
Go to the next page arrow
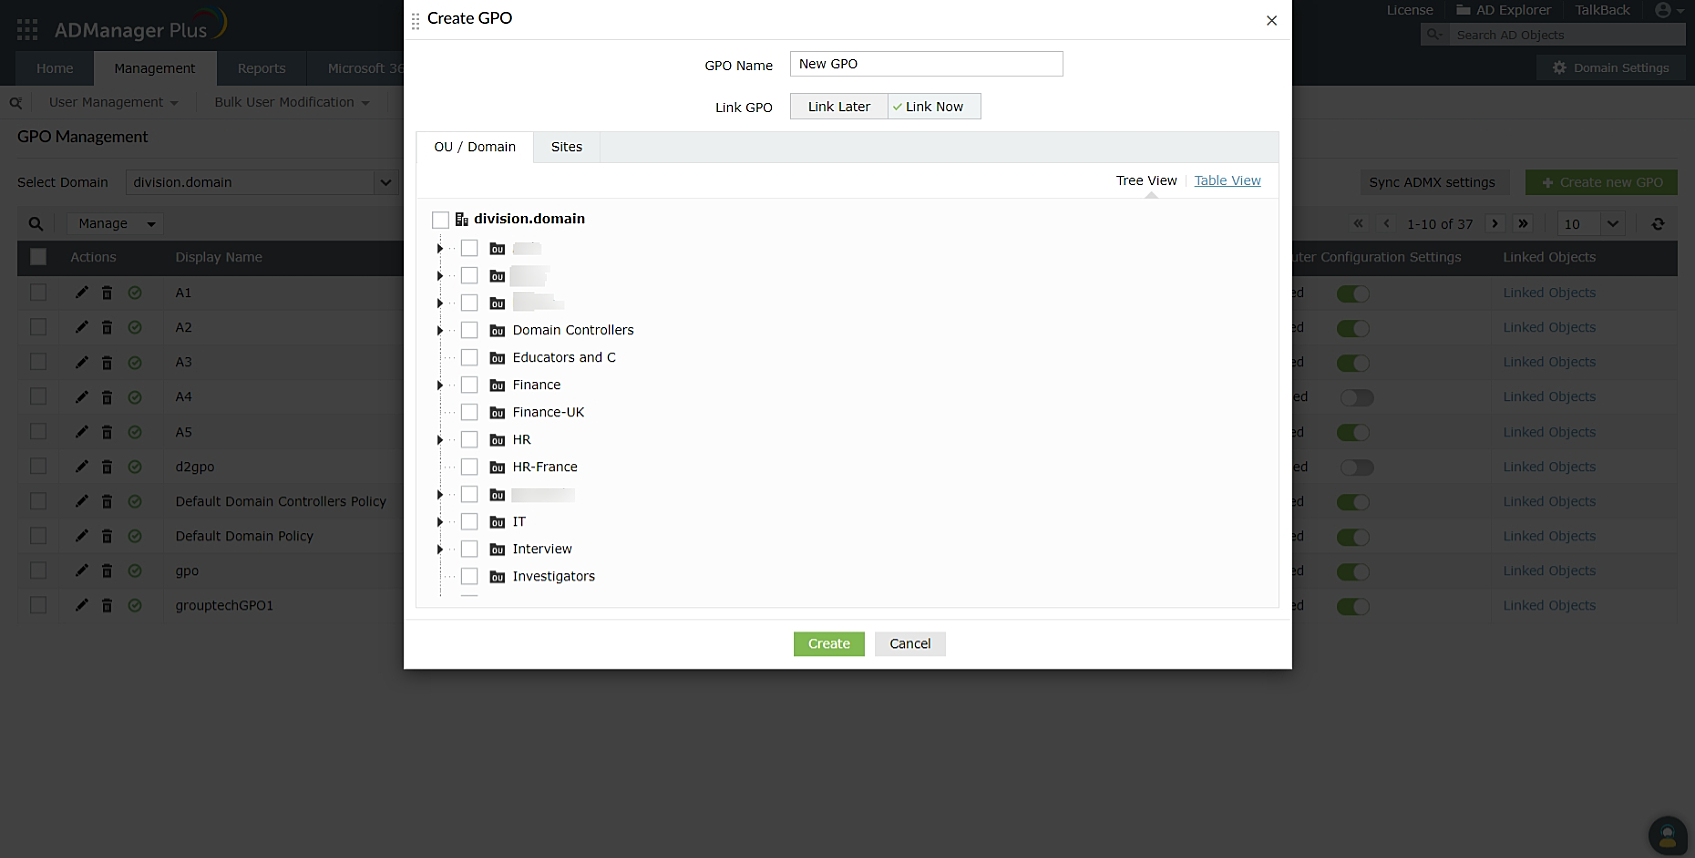tap(1495, 224)
